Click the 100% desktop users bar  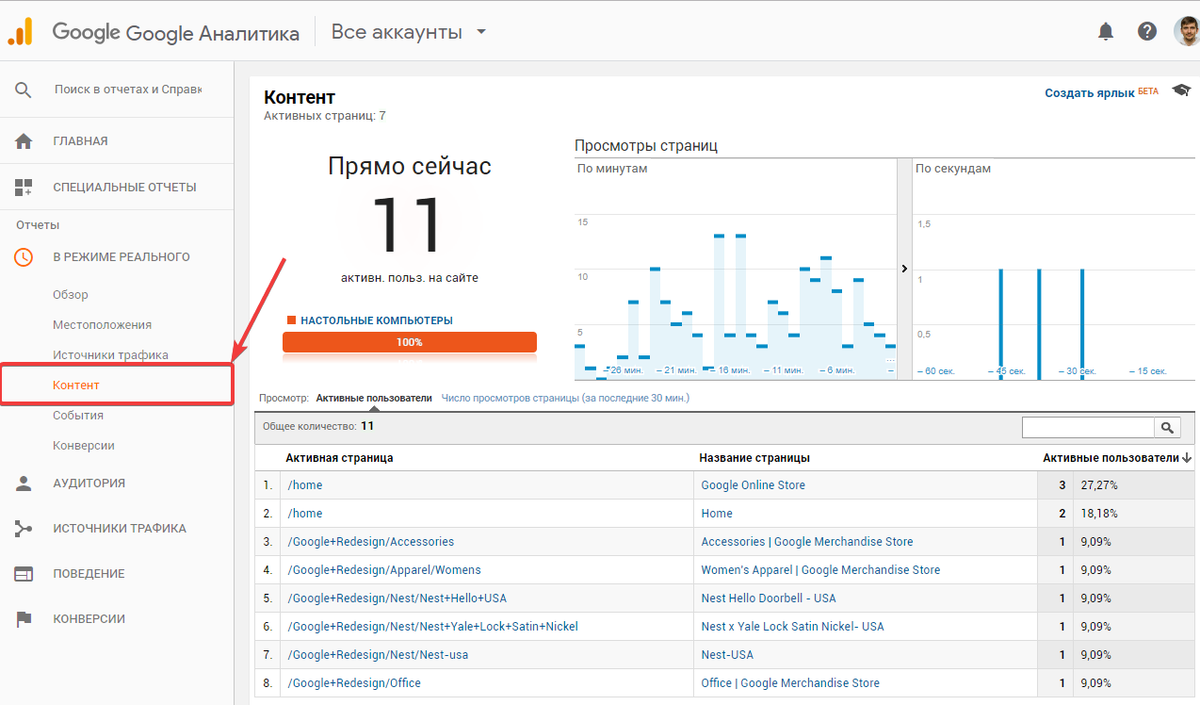click(409, 341)
